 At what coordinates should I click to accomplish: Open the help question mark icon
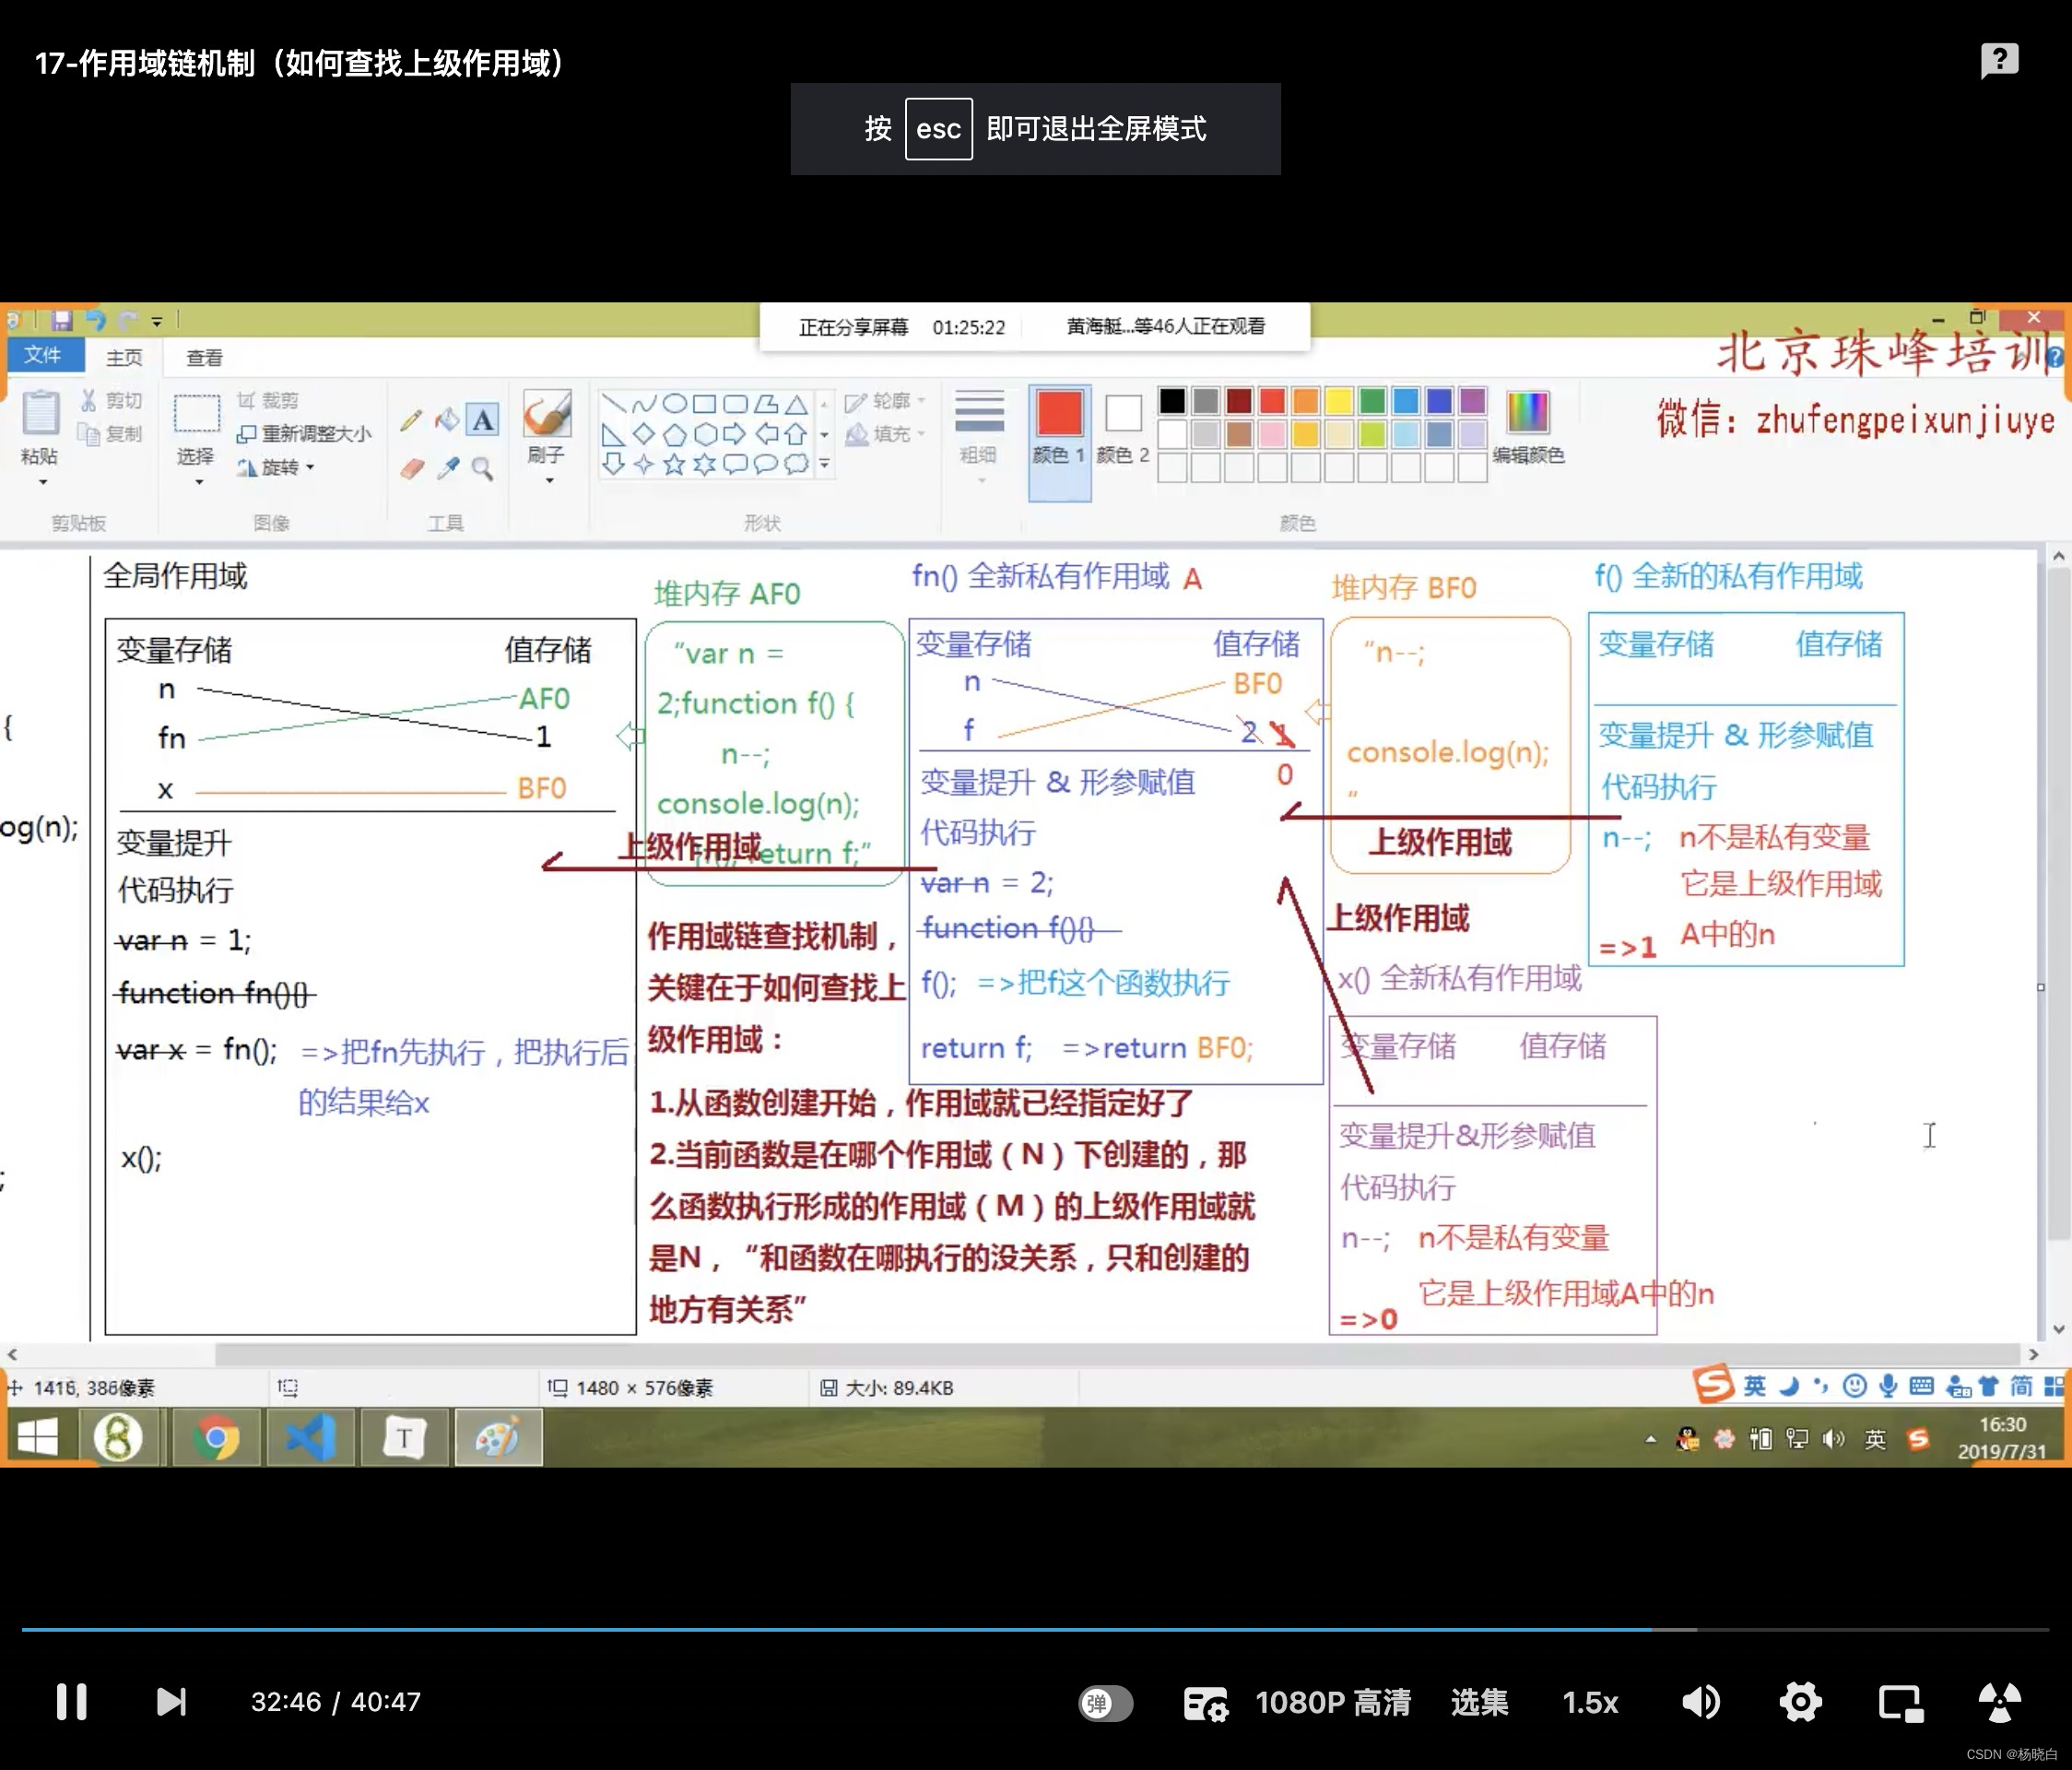pyautogui.click(x=1999, y=60)
